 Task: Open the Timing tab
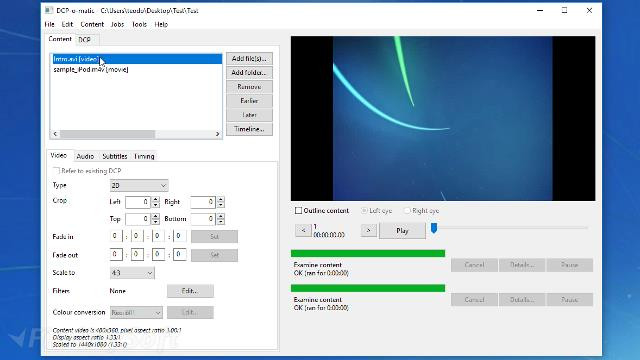coord(144,156)
